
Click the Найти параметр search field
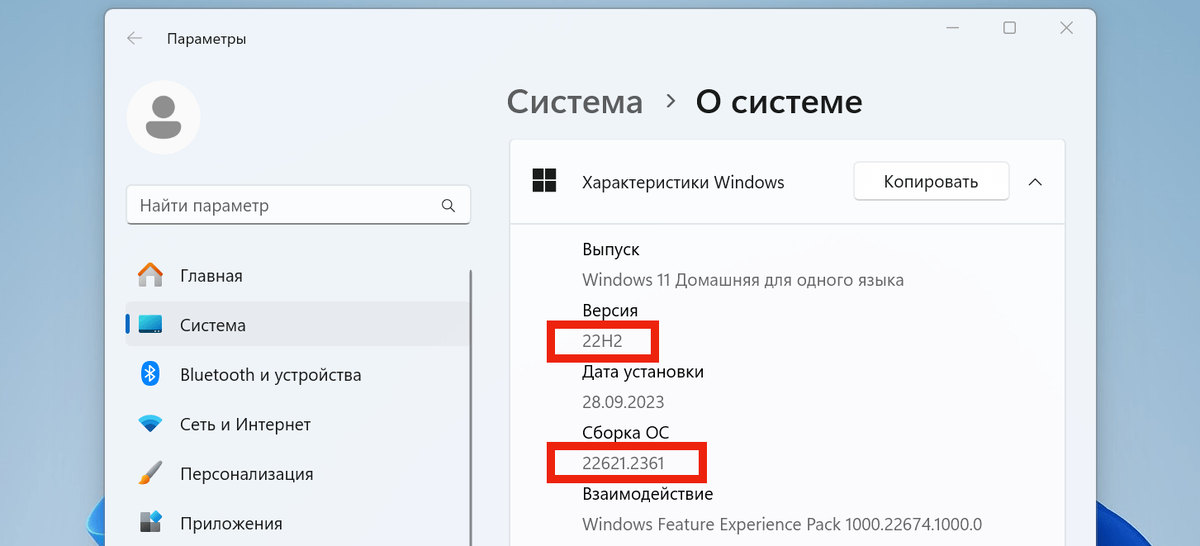tap(298, 205)
